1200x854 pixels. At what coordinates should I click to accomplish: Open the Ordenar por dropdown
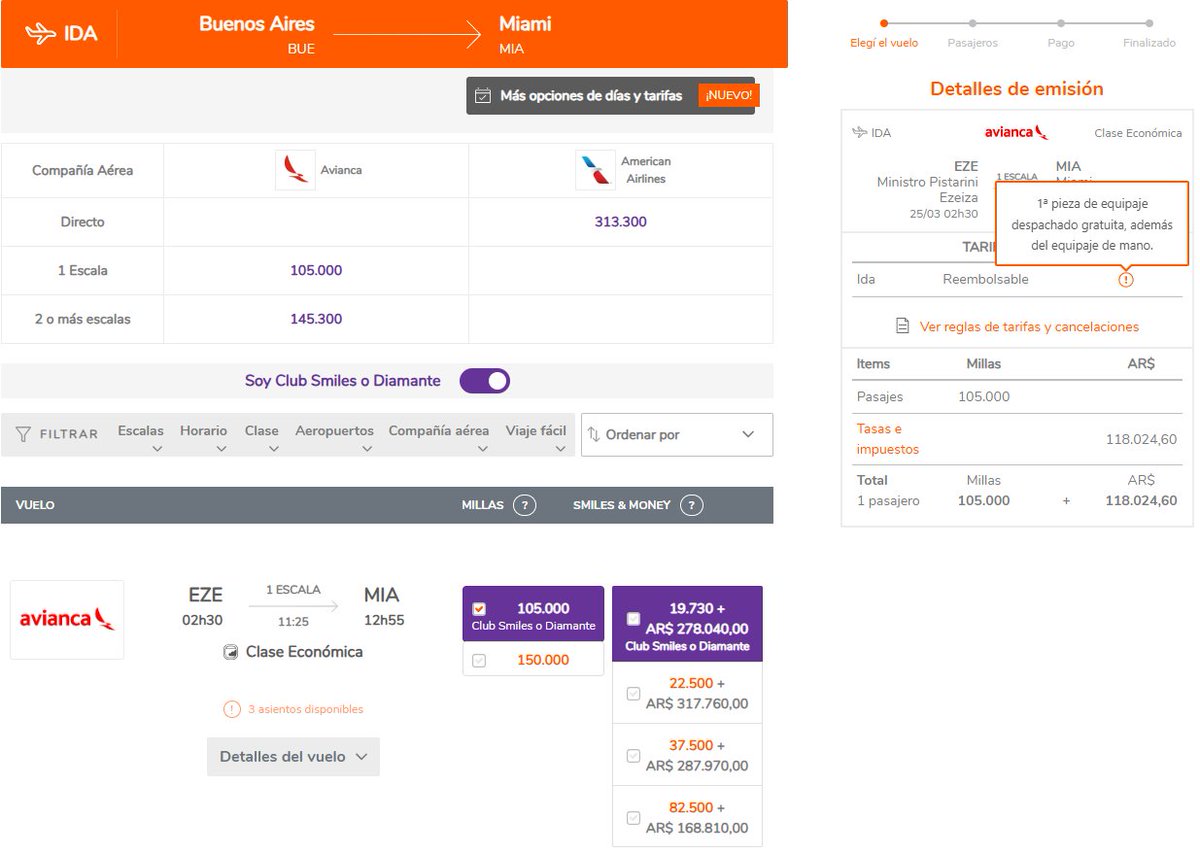[x=677, y=435]
